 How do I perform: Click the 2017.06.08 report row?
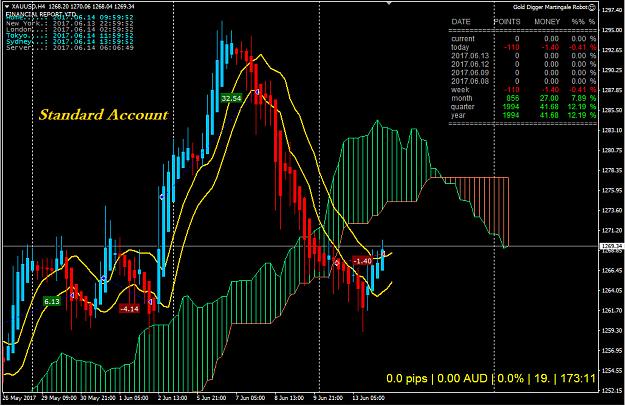click(523, 81)
